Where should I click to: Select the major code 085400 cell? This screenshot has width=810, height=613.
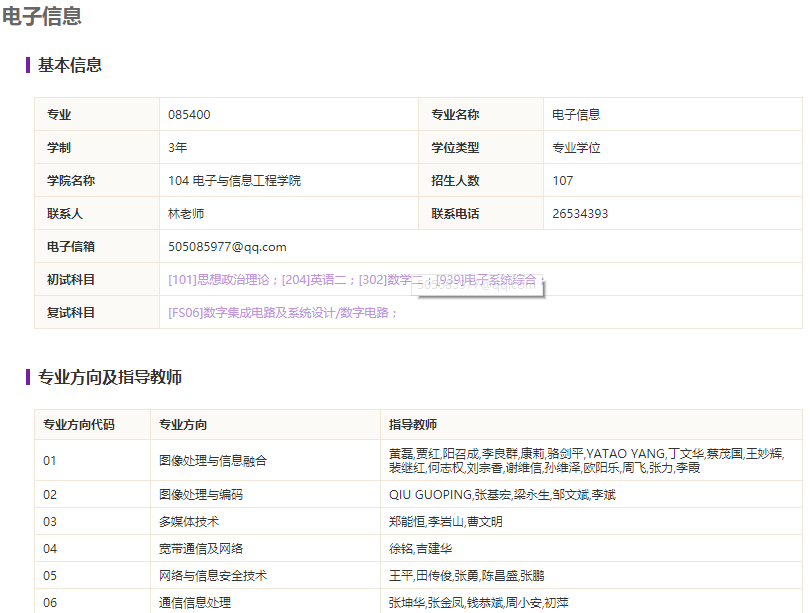coord(289,115)
